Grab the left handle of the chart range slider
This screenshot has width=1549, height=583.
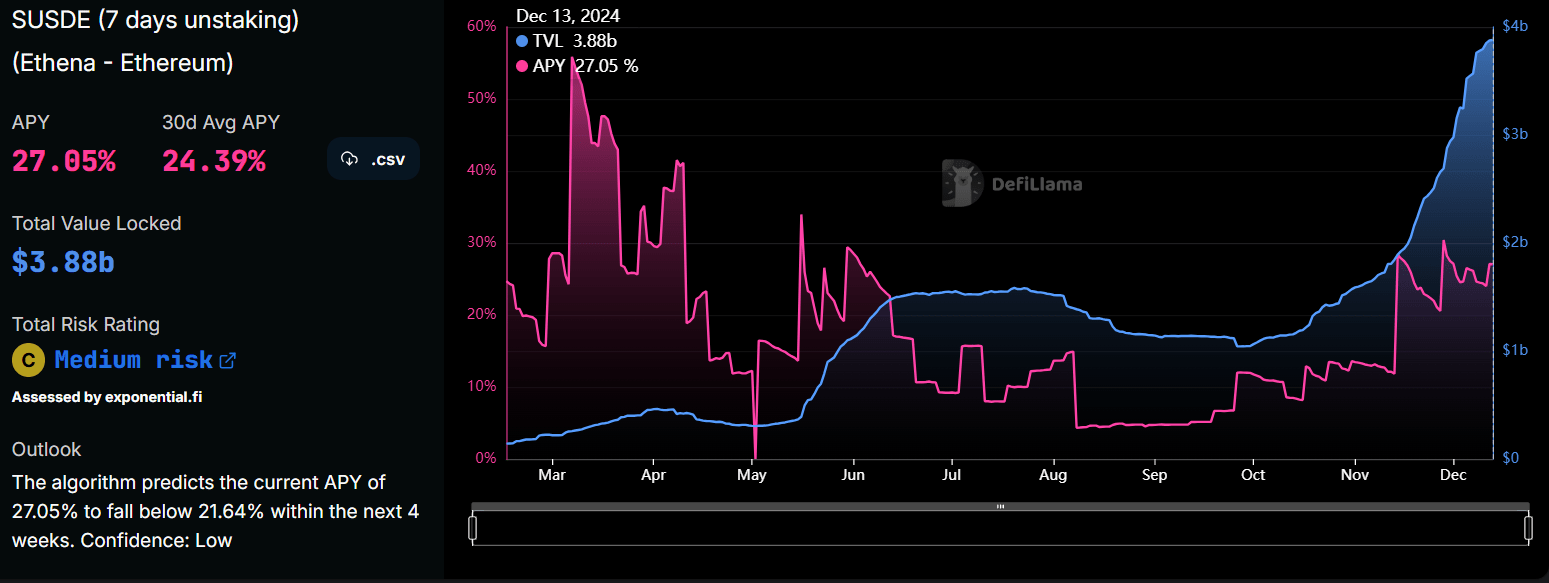(x=474, y=527)
